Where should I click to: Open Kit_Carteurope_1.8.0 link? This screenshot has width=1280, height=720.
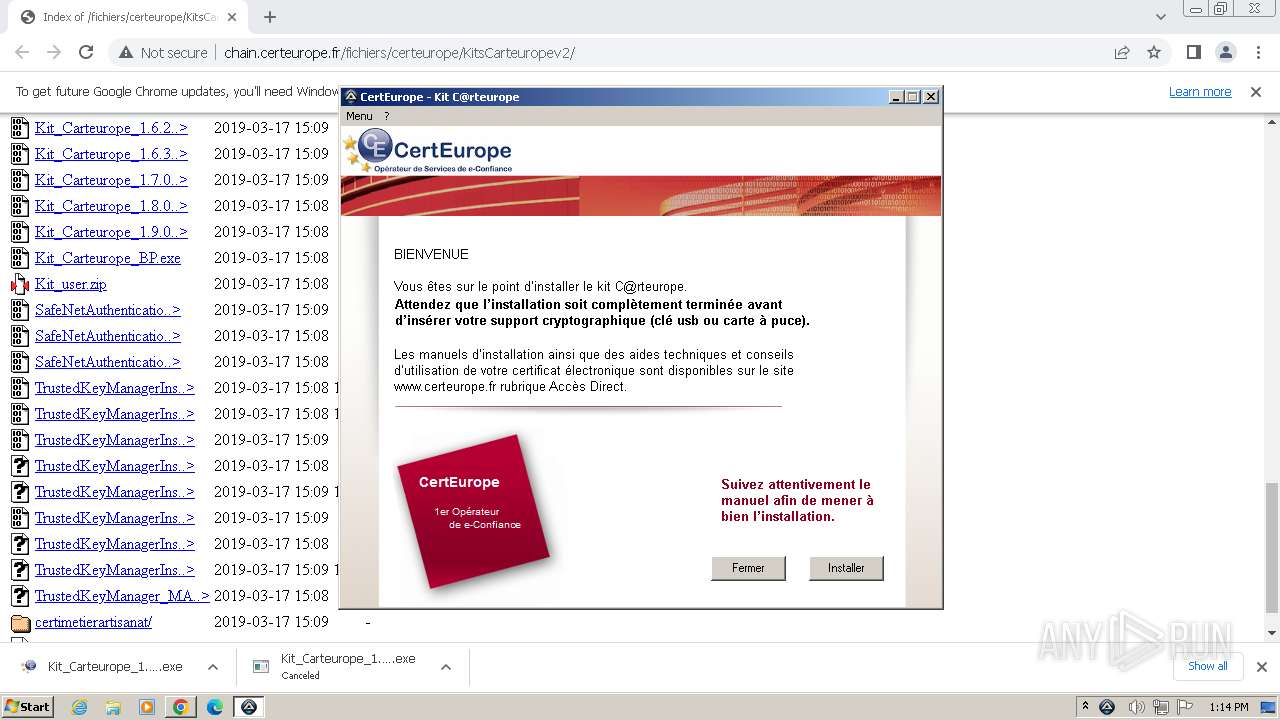click(111, 206)
